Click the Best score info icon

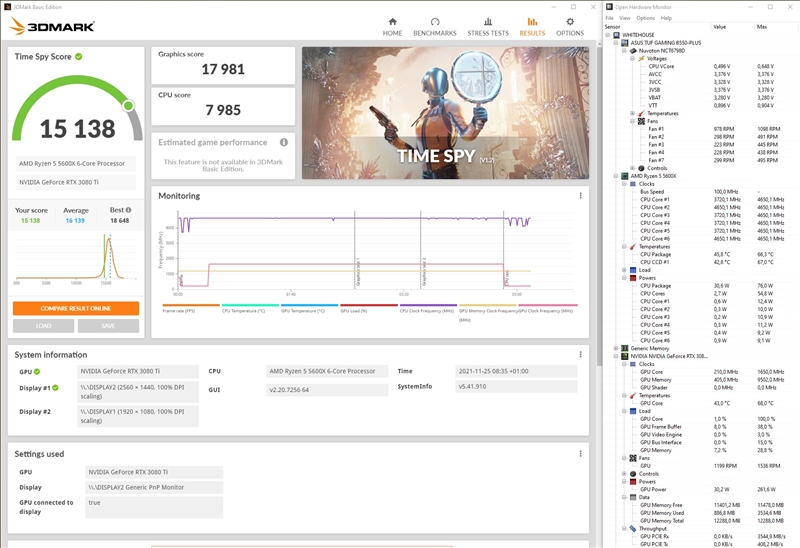129,210
